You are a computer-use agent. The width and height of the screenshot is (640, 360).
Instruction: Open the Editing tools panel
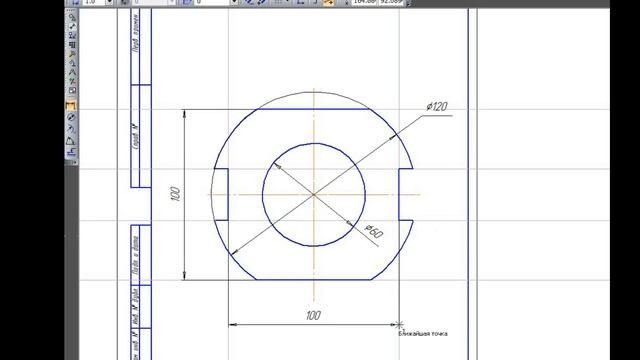coord(72,44)
